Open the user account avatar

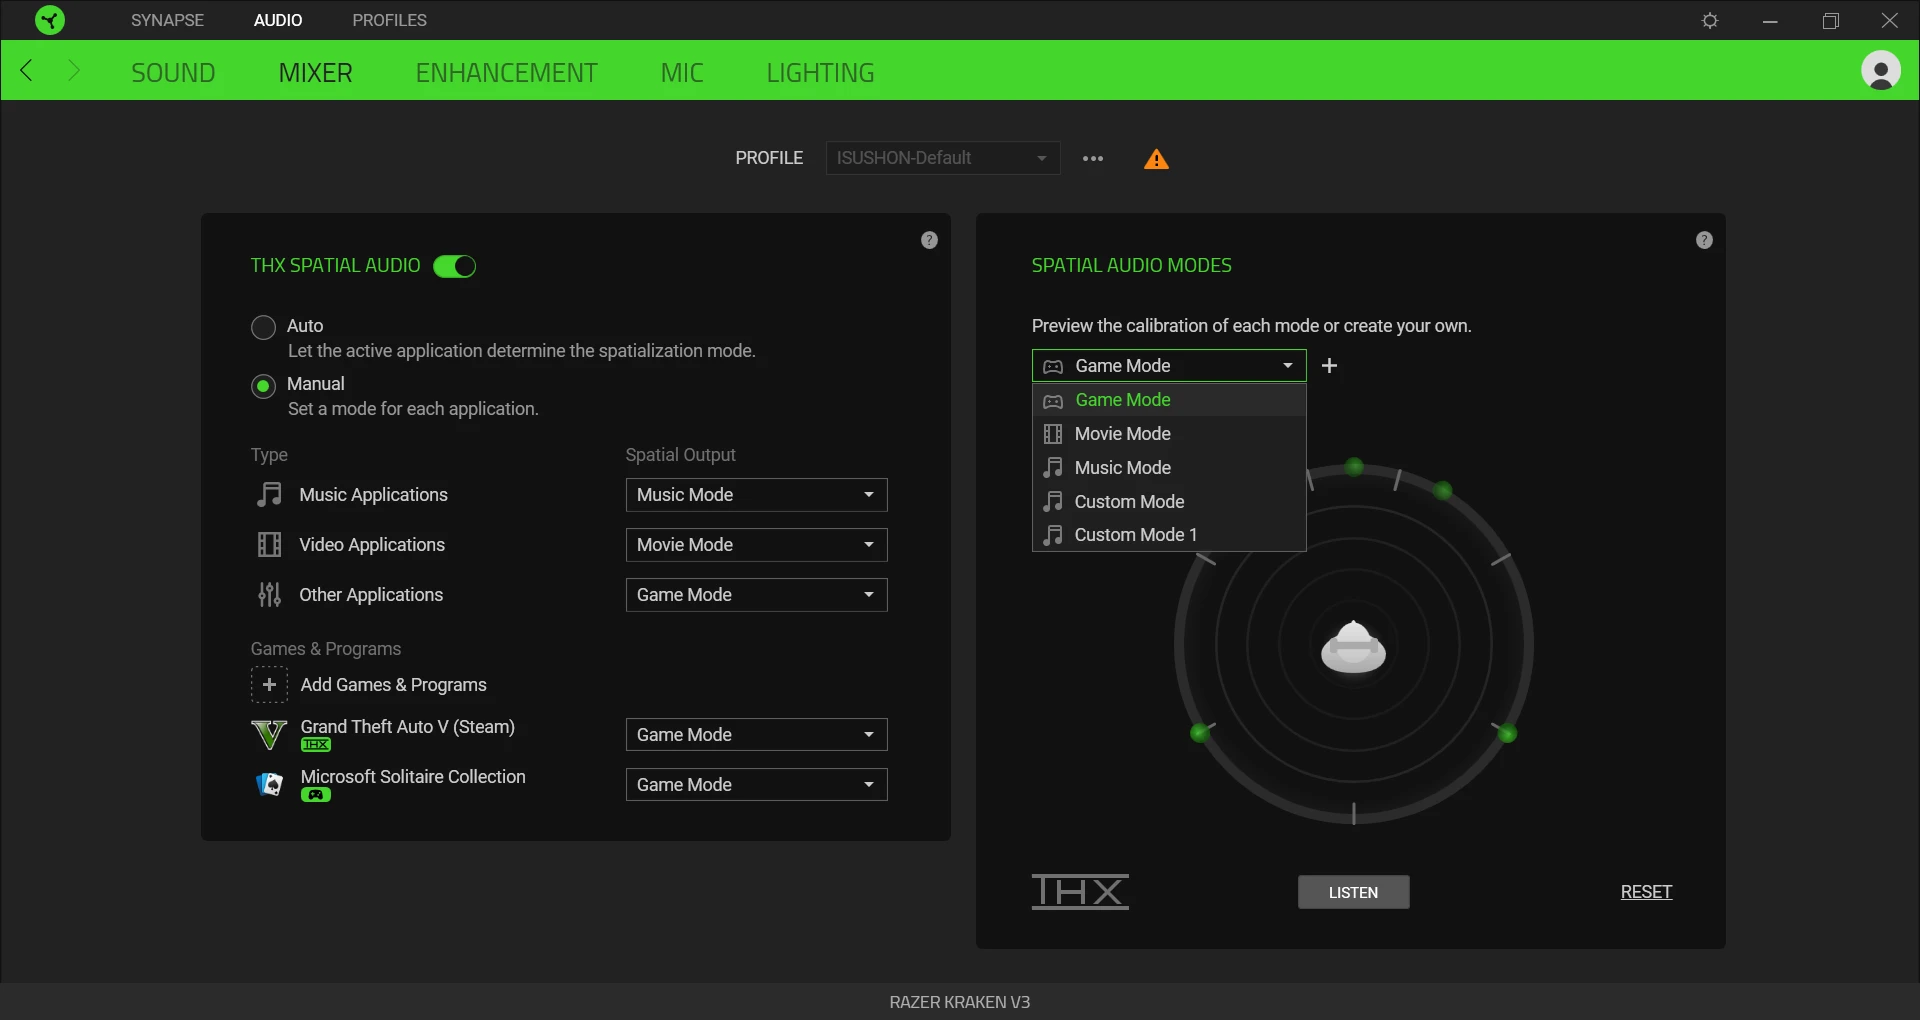[x=1880, y=71]
